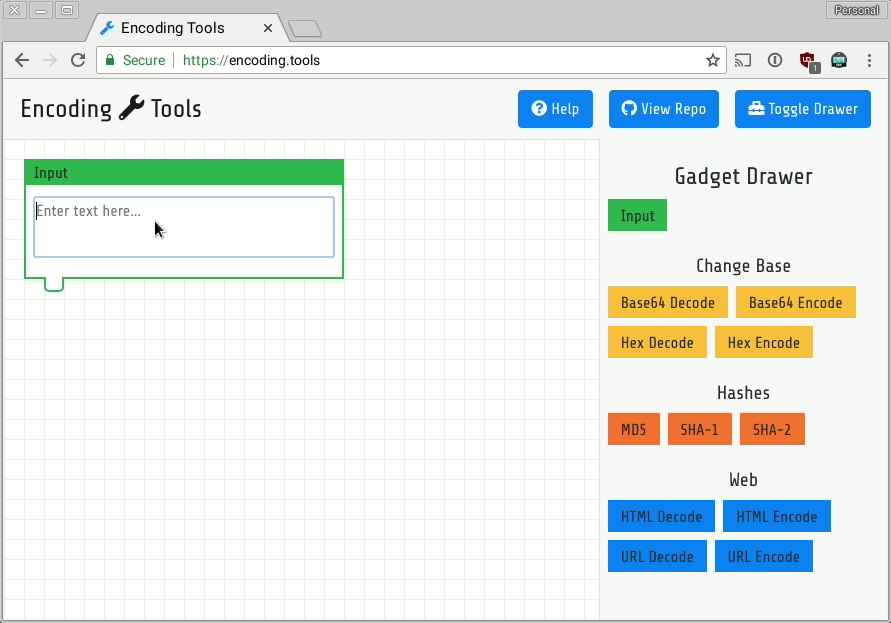Viewport: 891px width, 623px height.
Task: Pick the MD5 hash gadget
Action: click(x=634, y=429)
